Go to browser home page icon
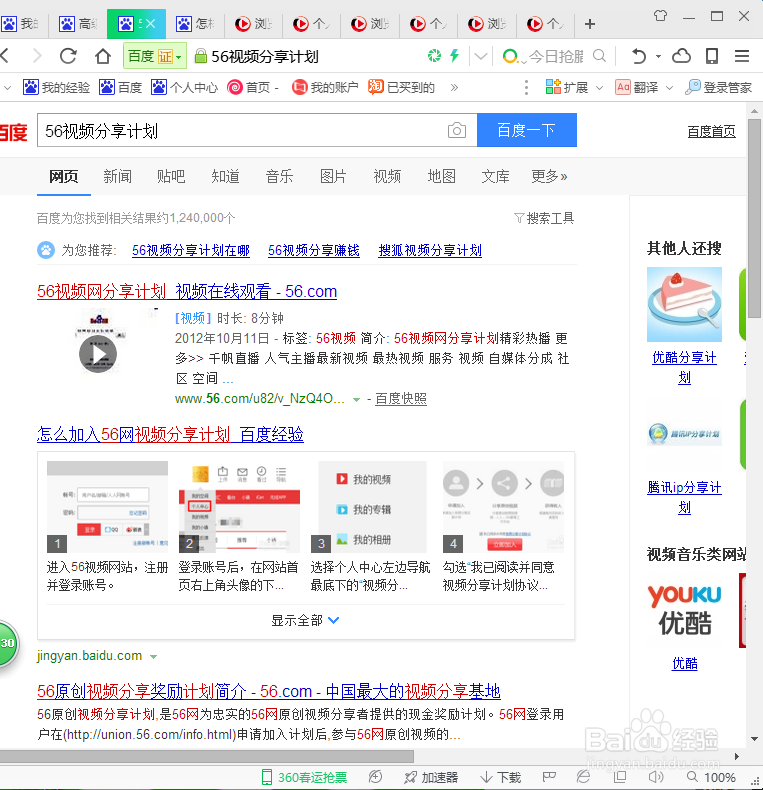This screenshot has width=763, height=790. [103, 55]
